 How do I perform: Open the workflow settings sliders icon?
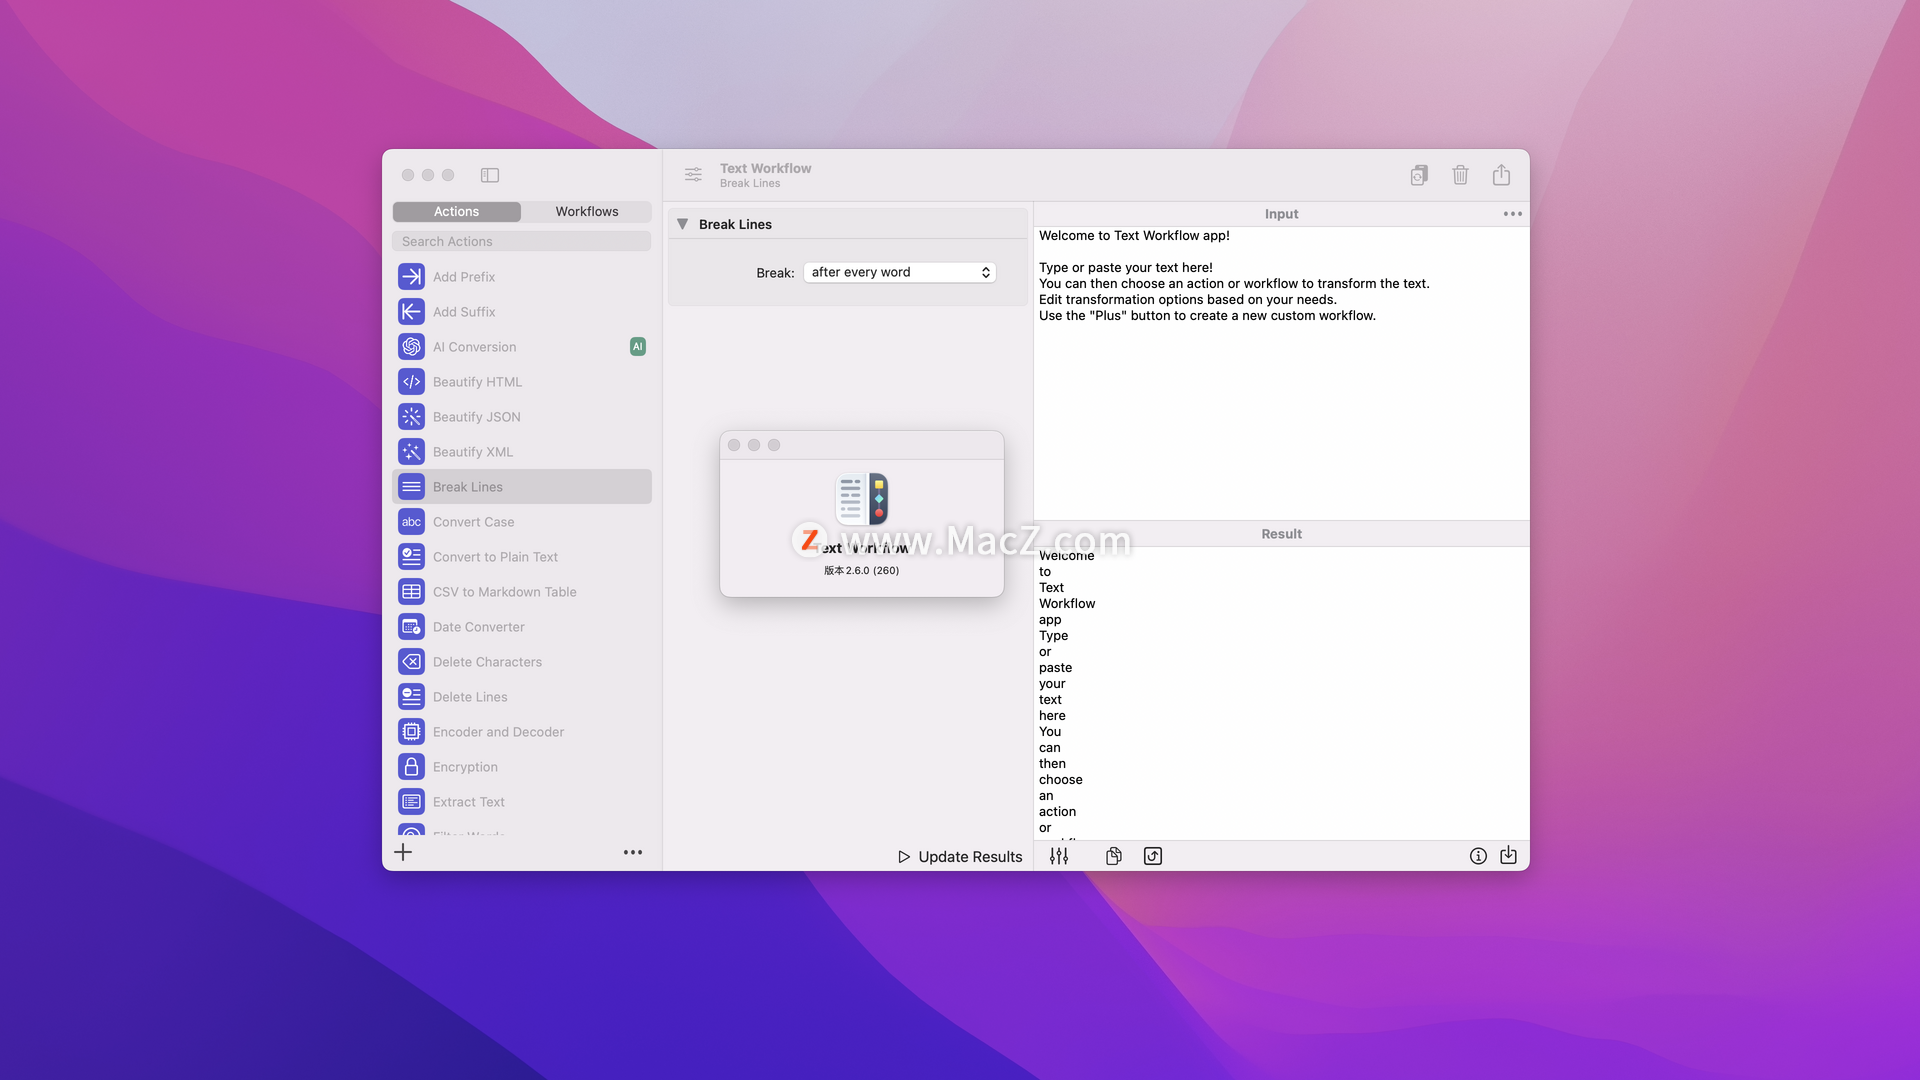[x=693, y=175]
